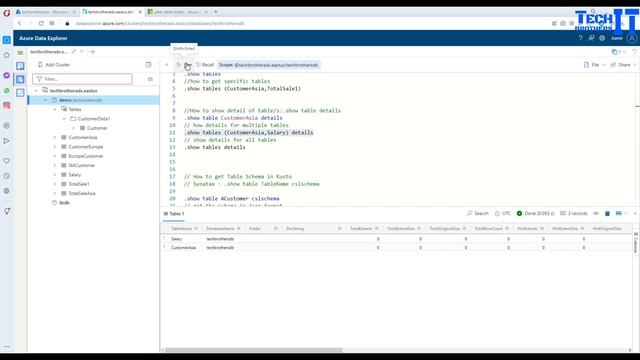
Task: Click Search in results toolbar
Action: (478, 213)
